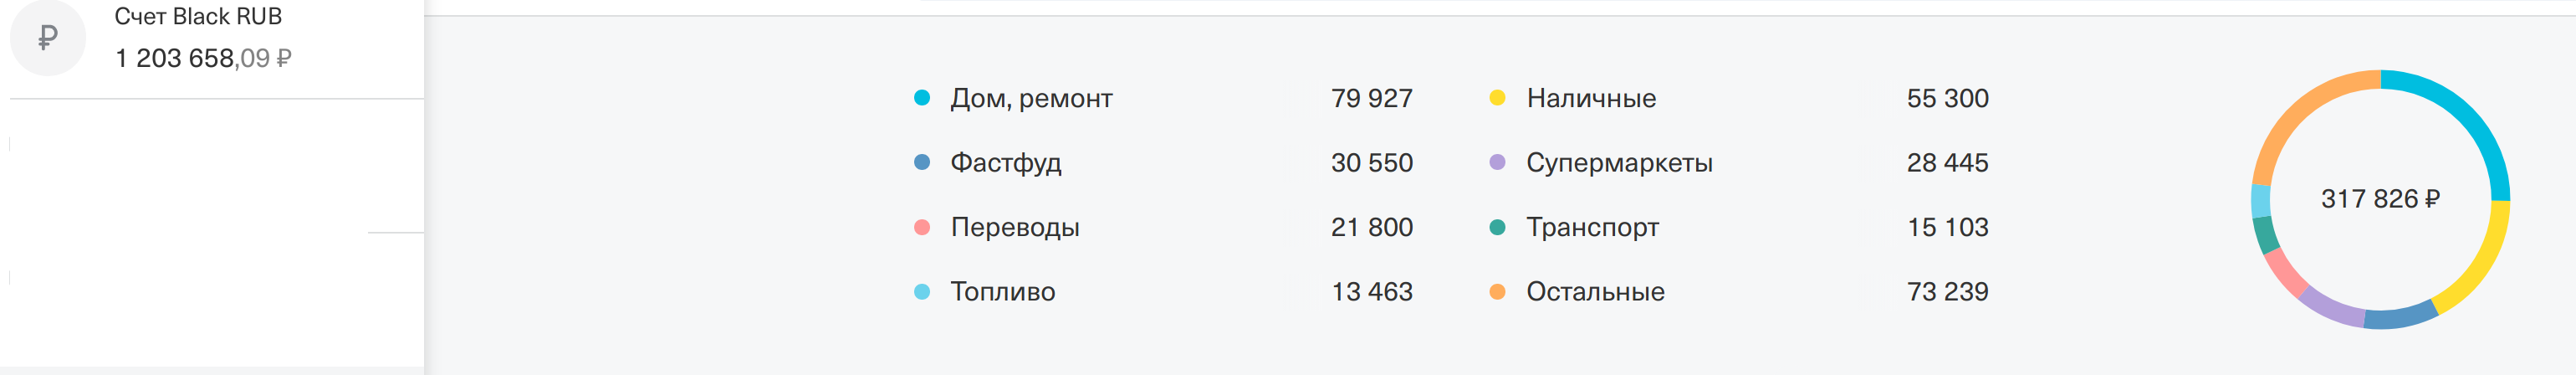This screenshot has height=375, width=2576.
Task: Click the cyan dot beside Дом, ремонт
Action: click(922, 97)
